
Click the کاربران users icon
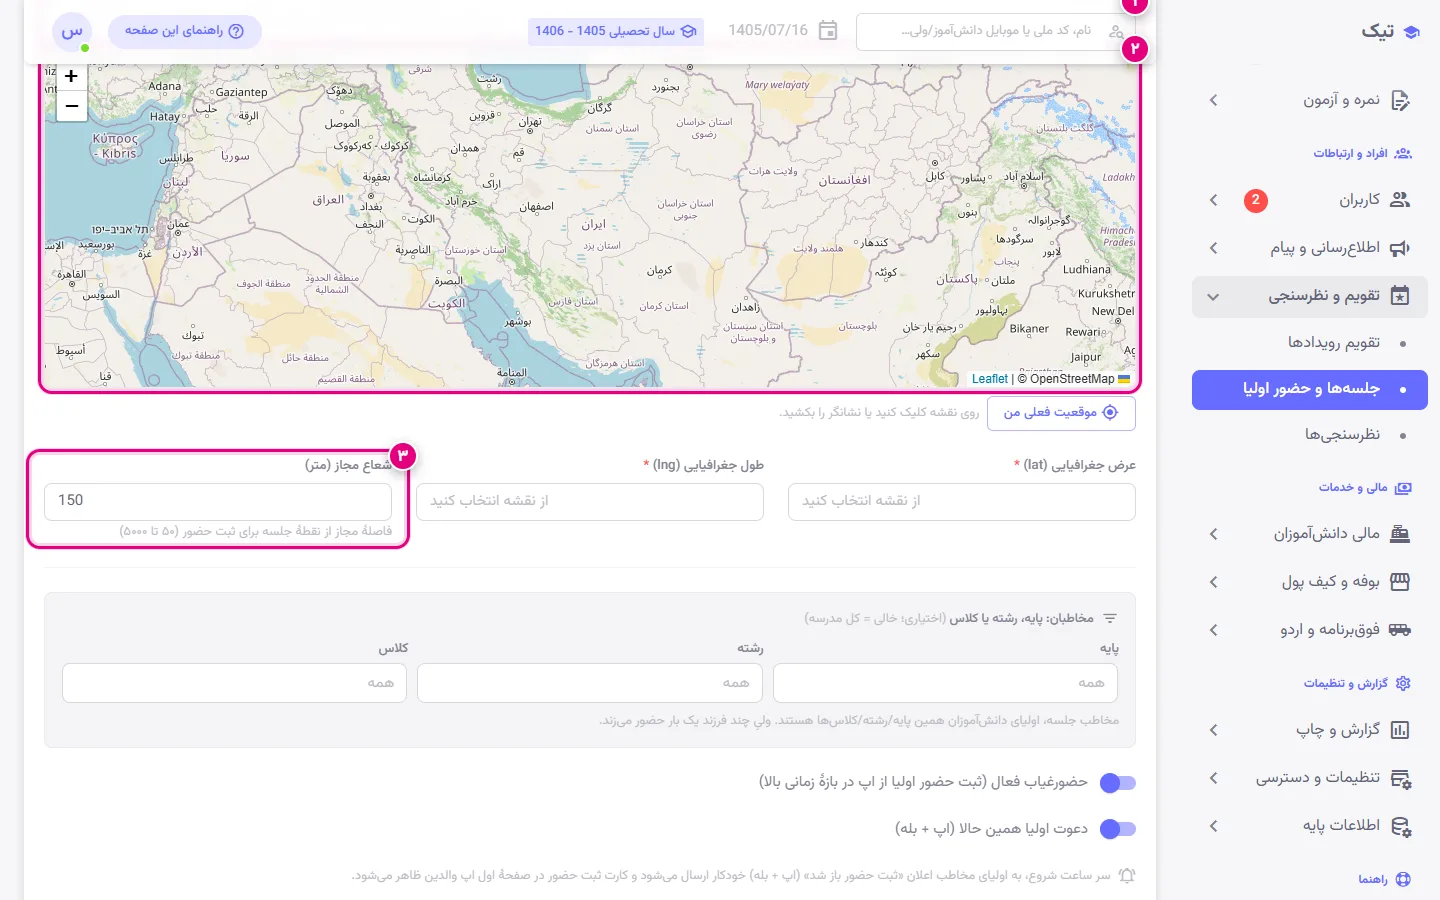[x=1400, y=200]
